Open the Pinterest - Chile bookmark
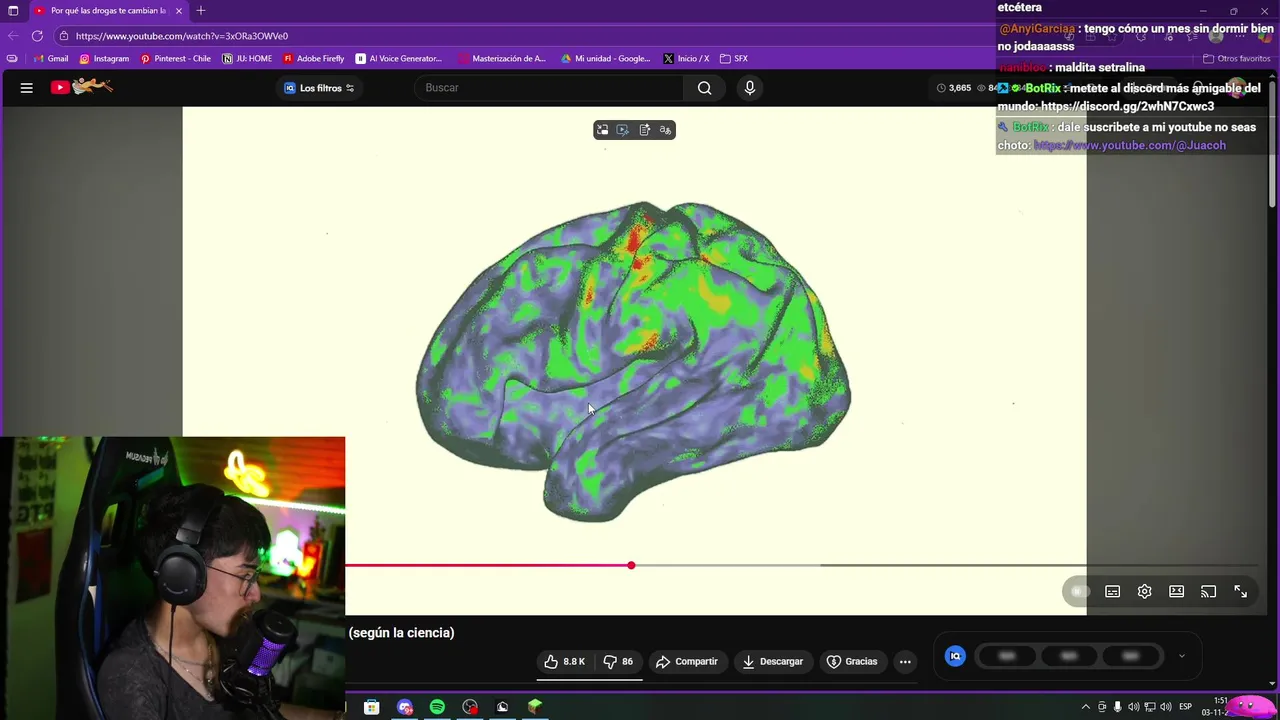This screenshot has width=1280, height=720. 175,59
